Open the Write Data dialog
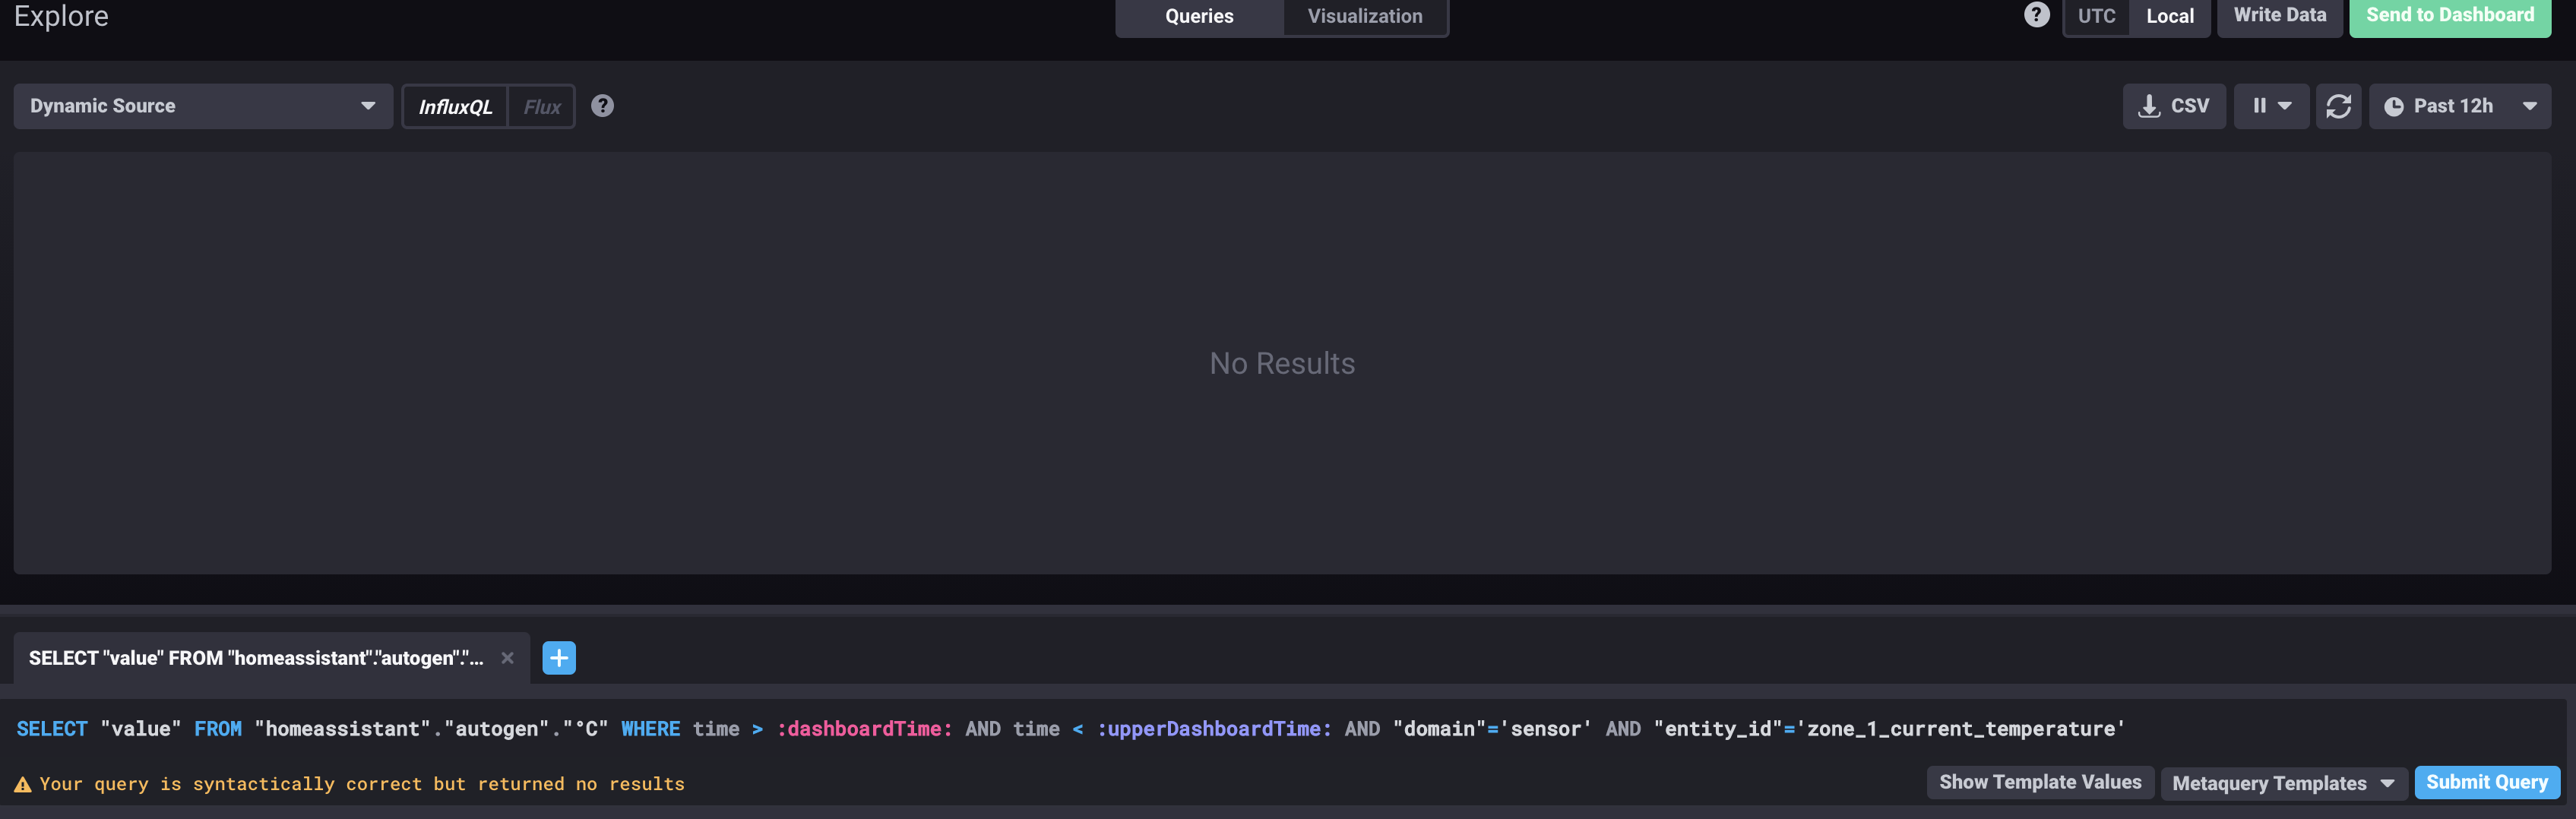Screen dimensions: 2576x819 click(2280, 14)
